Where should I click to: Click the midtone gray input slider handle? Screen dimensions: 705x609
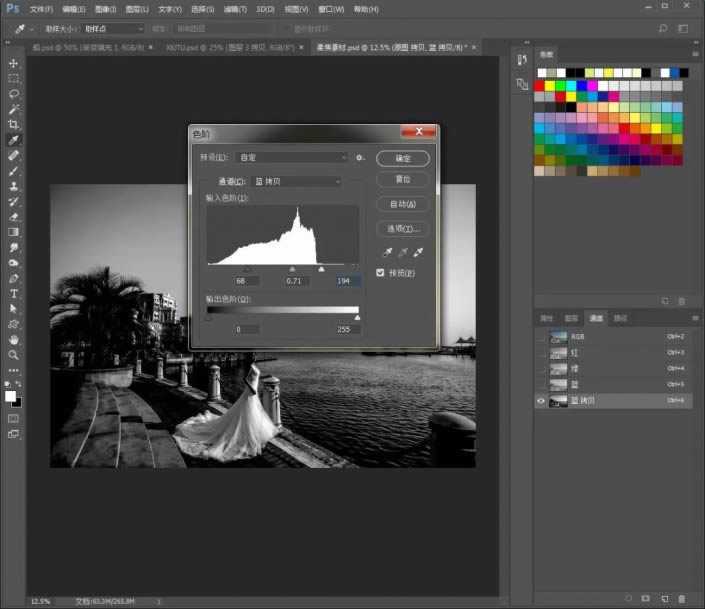point(292,269)
